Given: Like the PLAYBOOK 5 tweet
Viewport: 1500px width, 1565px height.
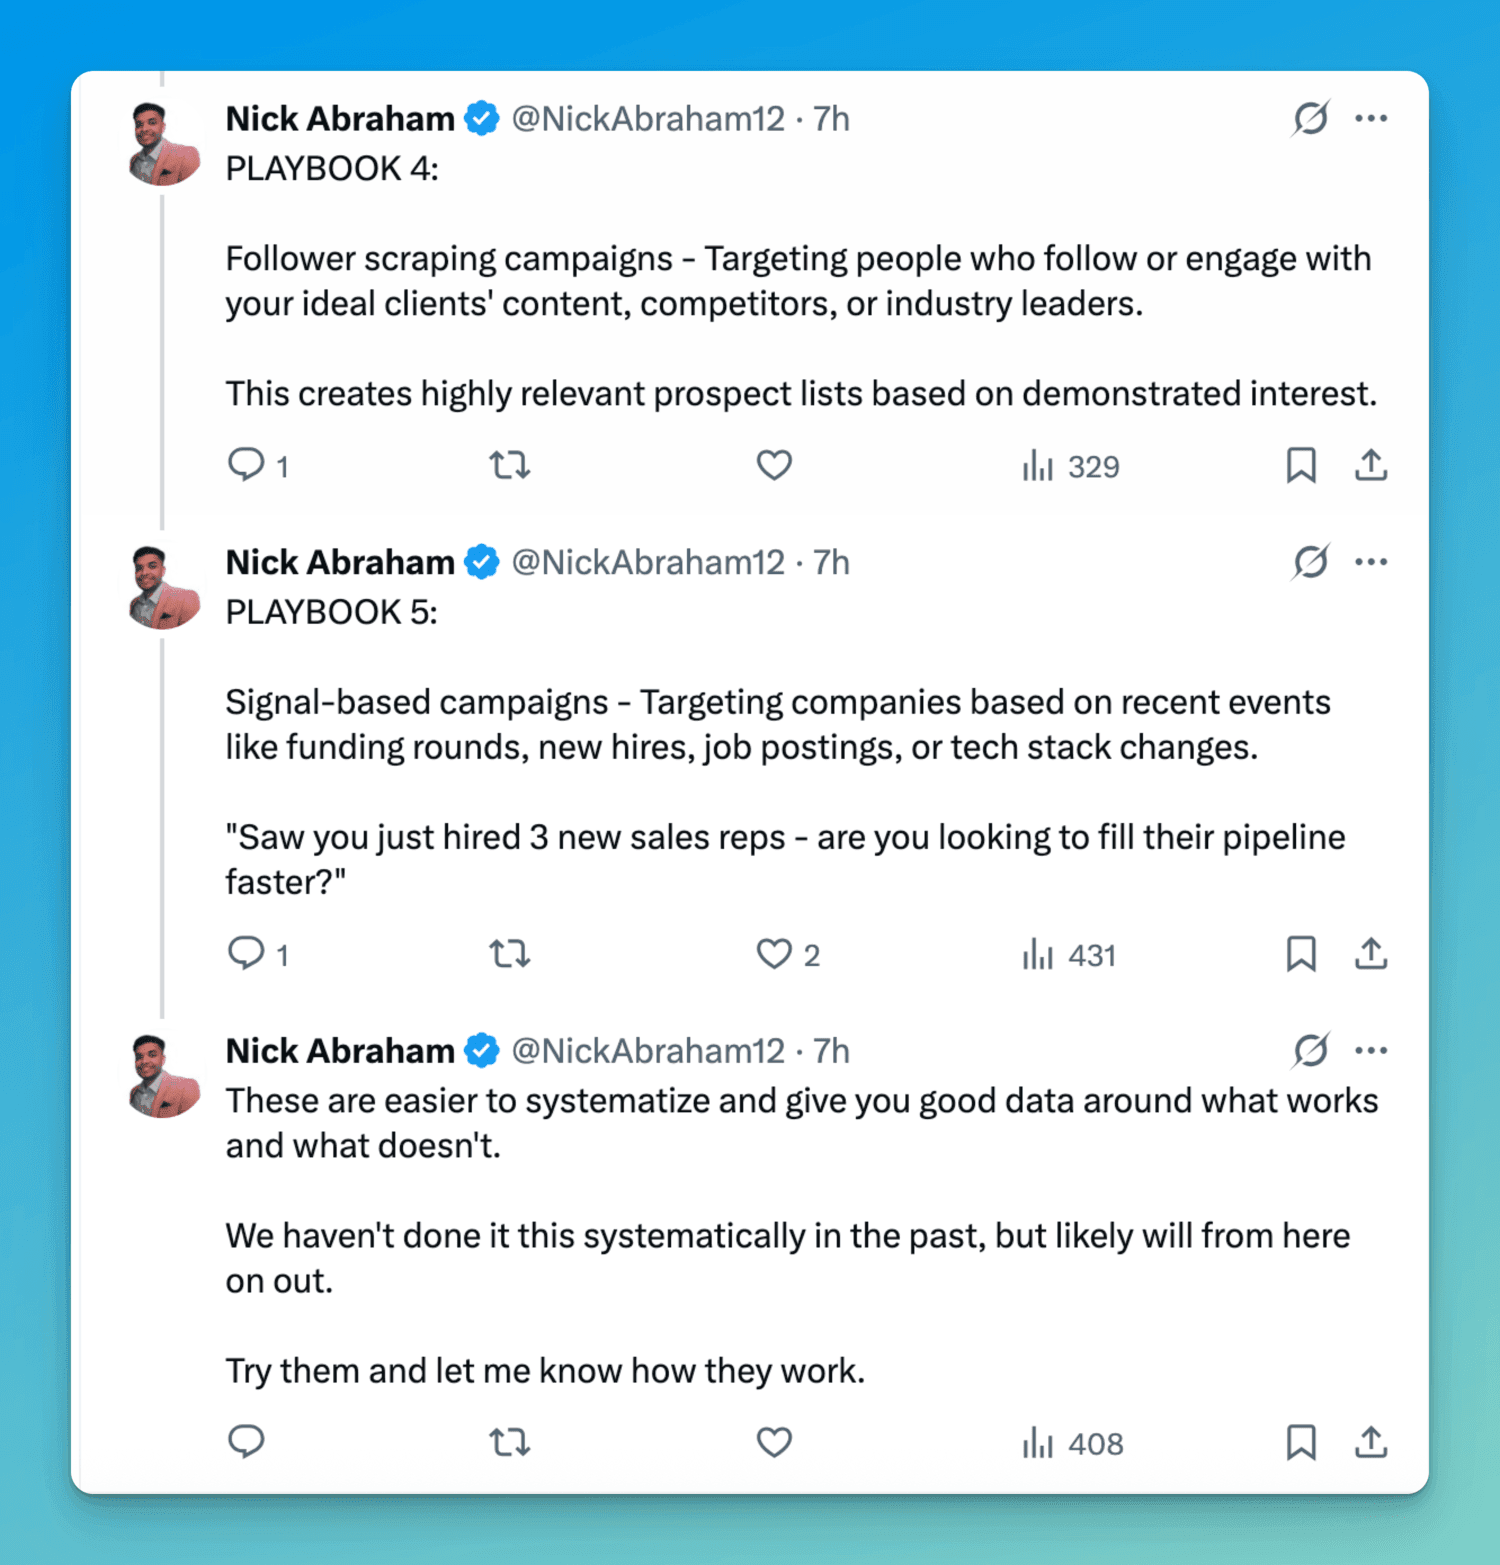Looking at the screenshot, I should tap(774, 954).
